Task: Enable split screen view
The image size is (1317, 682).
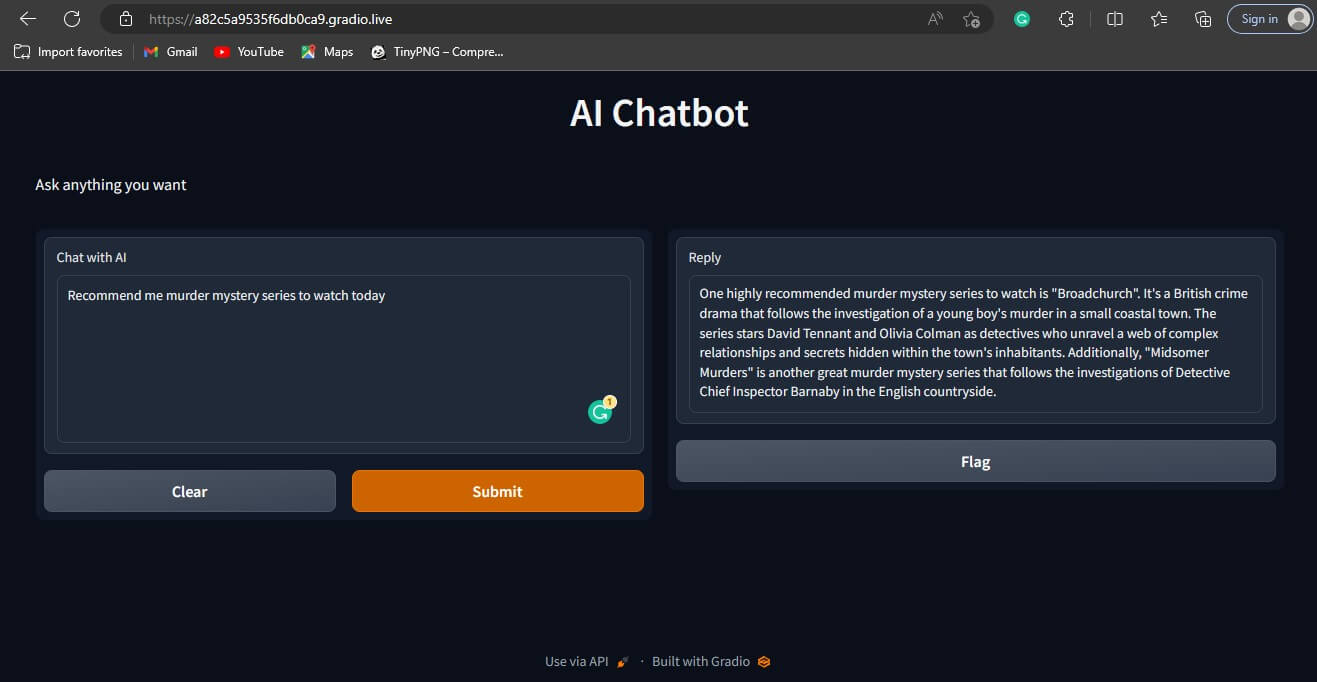Action: tap(1114, 19)
